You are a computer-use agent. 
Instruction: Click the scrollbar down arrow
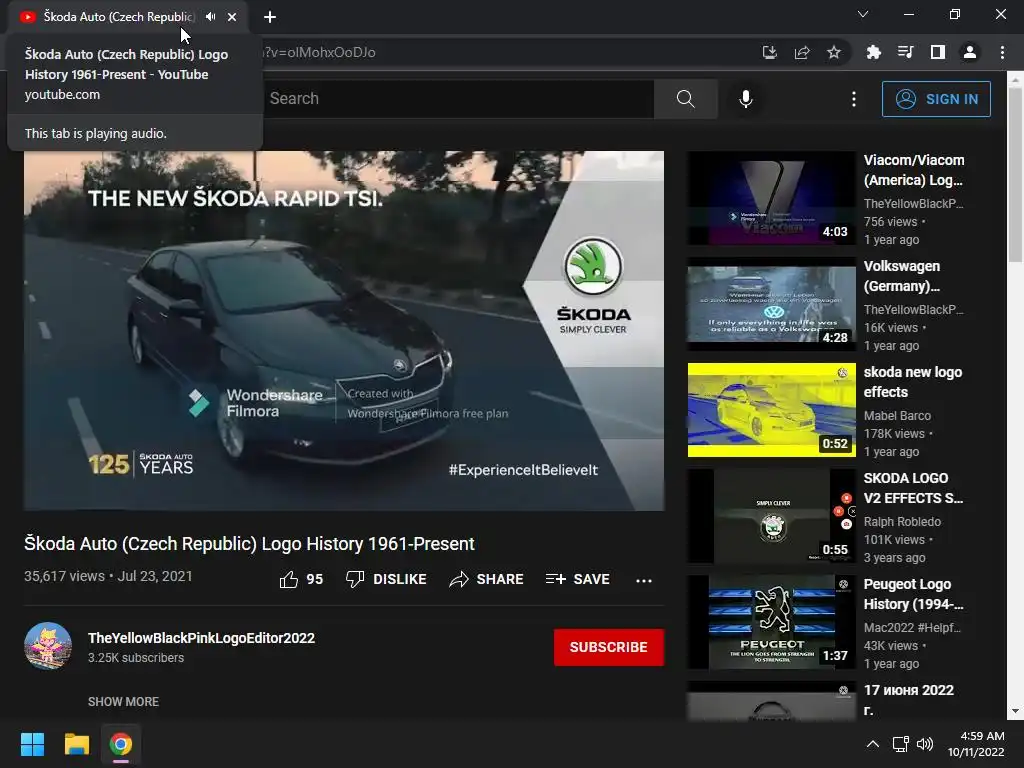click(x=1016, y=712)
